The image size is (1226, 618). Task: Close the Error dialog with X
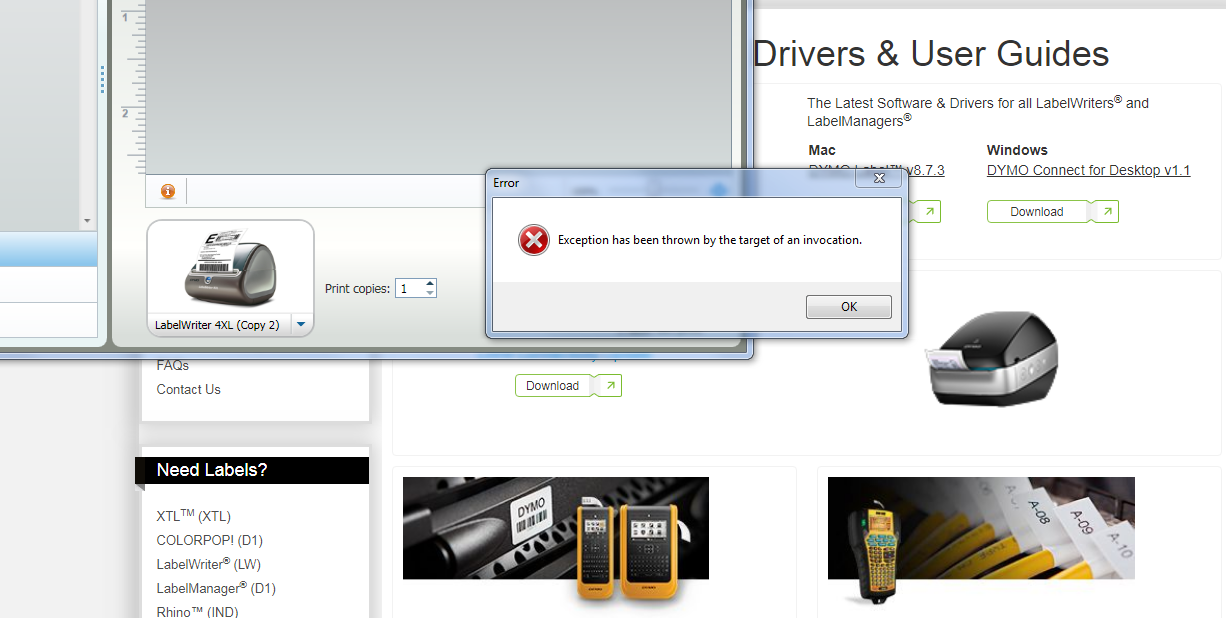click(x=879, y=178)
